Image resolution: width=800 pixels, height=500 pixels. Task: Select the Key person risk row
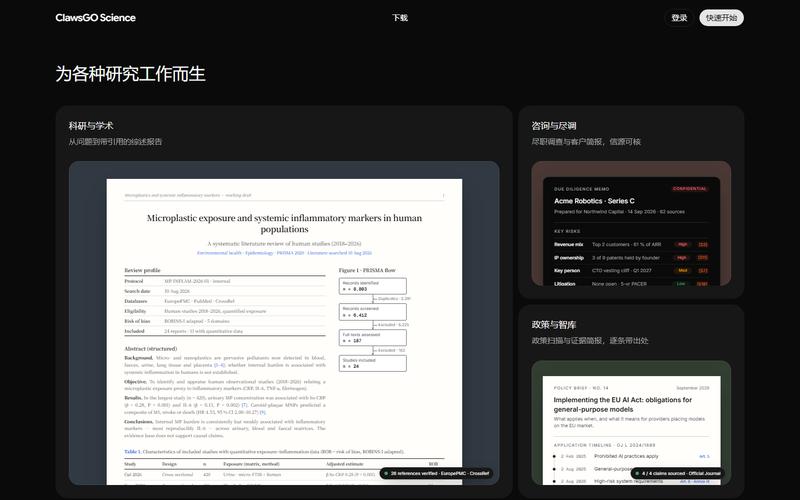(x=631, y=270)
